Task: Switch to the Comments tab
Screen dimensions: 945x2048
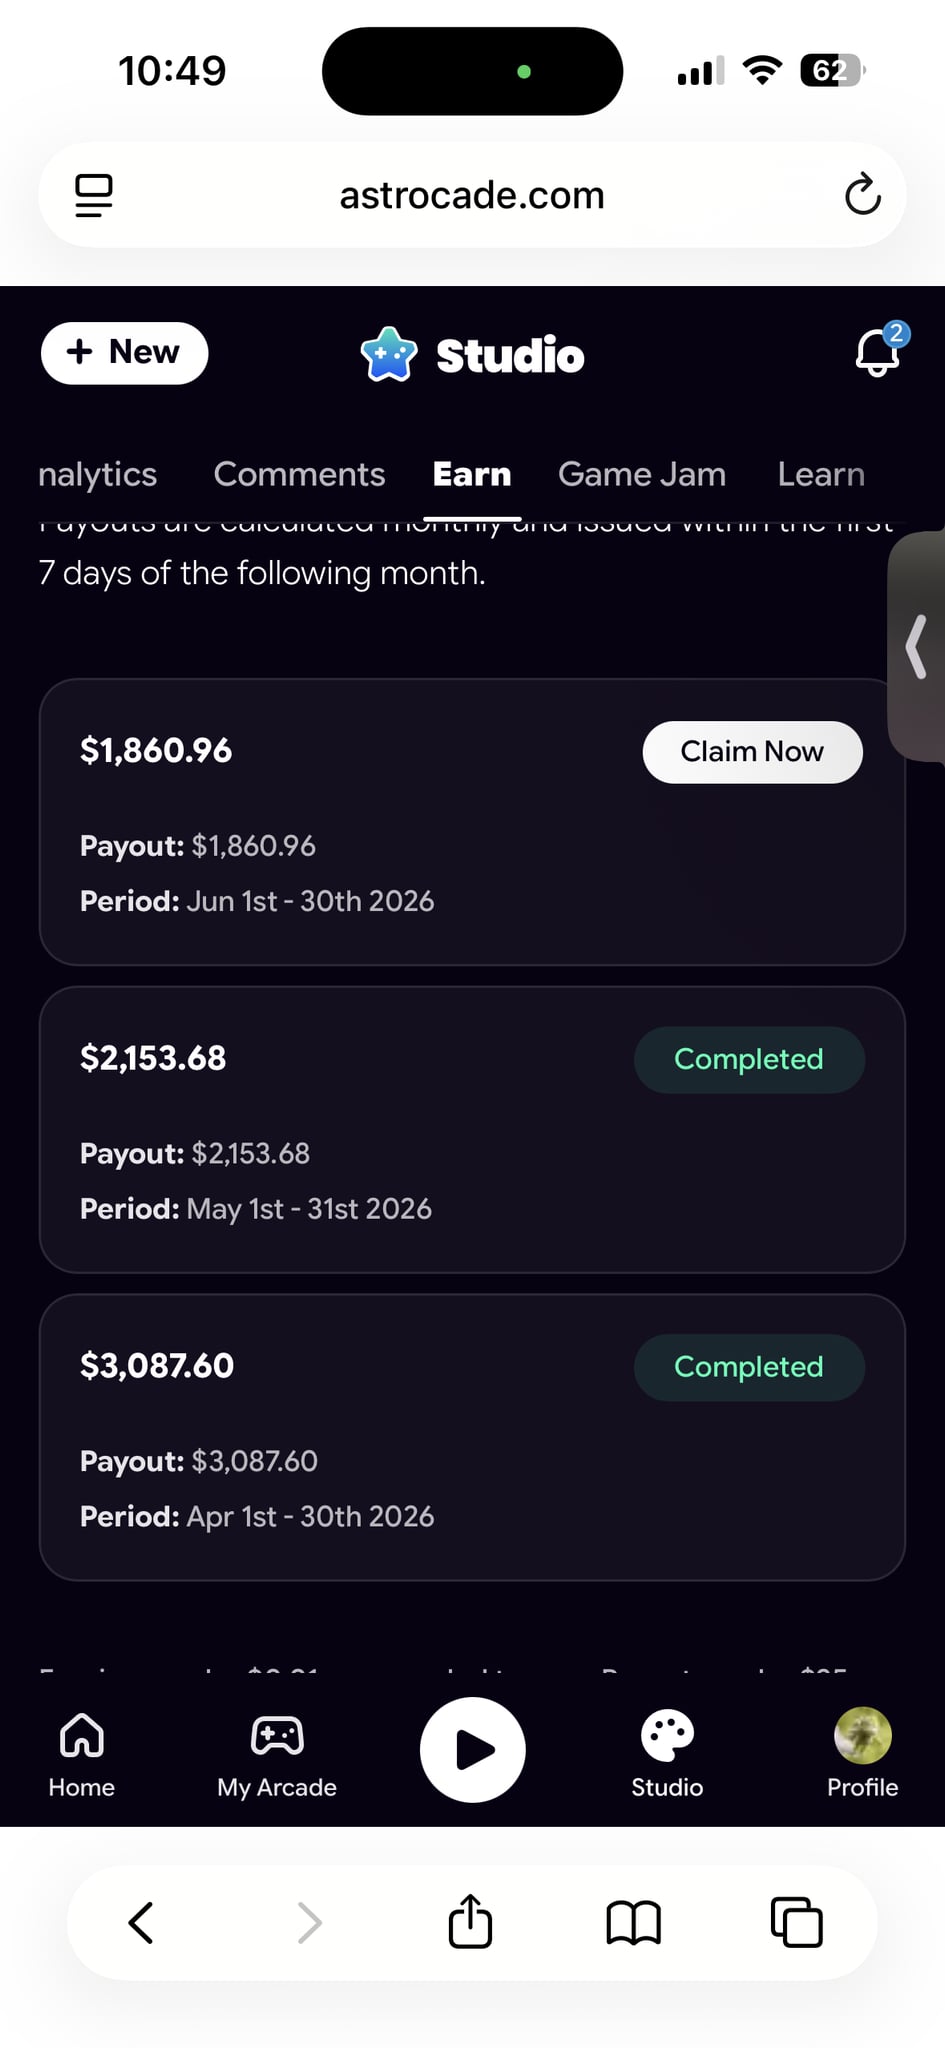Action: pos(299,474)
